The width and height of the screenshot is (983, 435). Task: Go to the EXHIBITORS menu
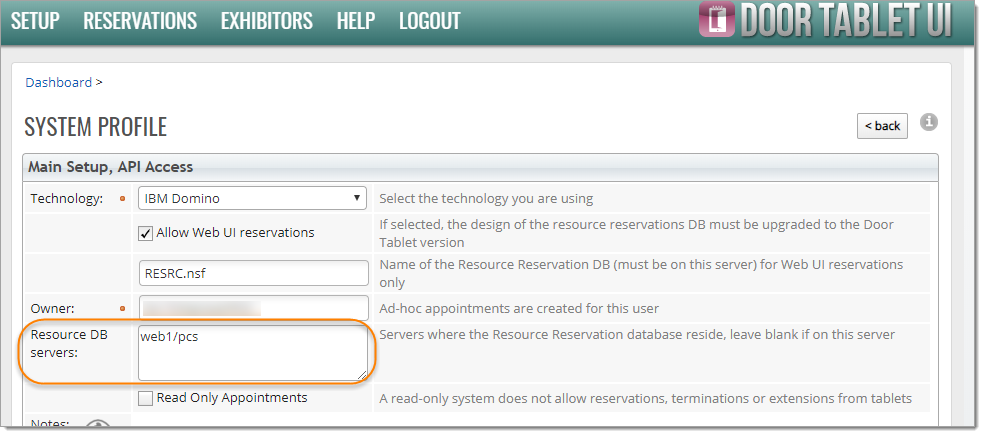(266, 21)
